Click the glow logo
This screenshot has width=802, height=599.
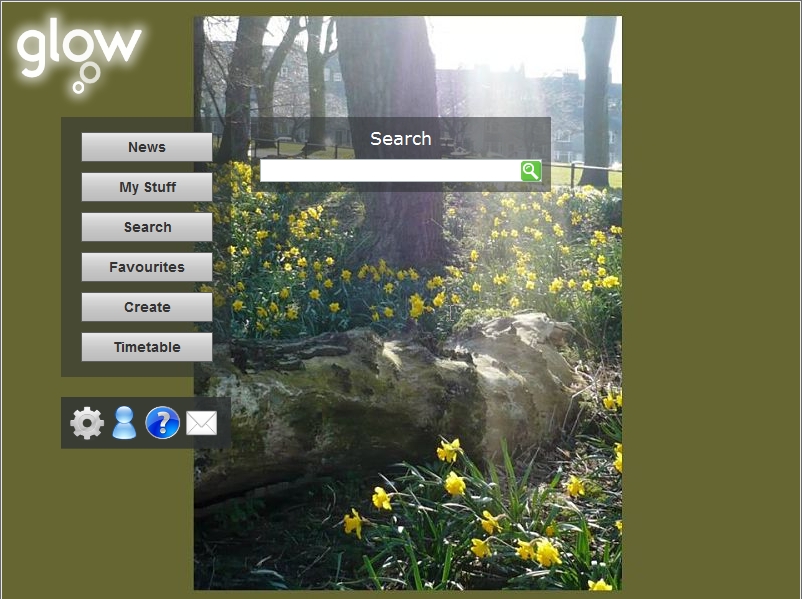79,55
